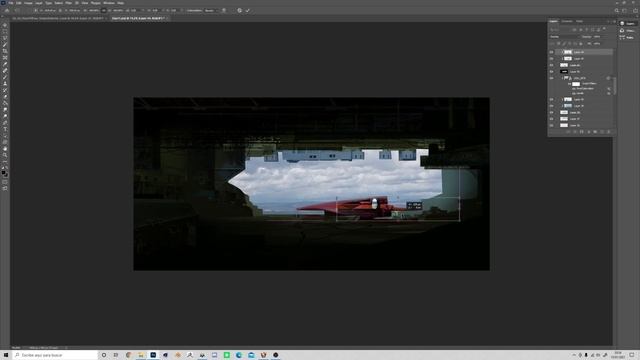The height and width of the screenshot is (360, 640).
Task: Click the Windows taskbar search box
Action: click(x=55, y=355)
